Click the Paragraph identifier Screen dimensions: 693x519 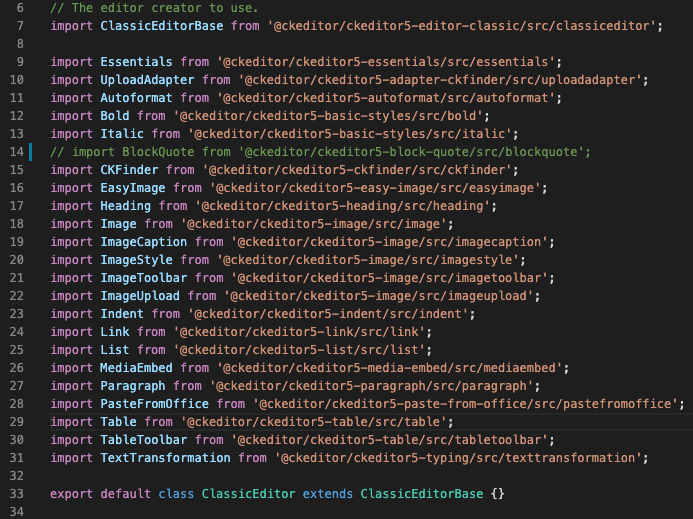coord(133,386)
